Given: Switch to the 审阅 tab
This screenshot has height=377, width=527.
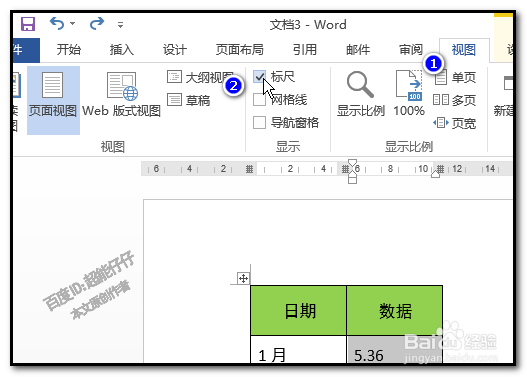Looking at the screenshot, I should point(411,50).
